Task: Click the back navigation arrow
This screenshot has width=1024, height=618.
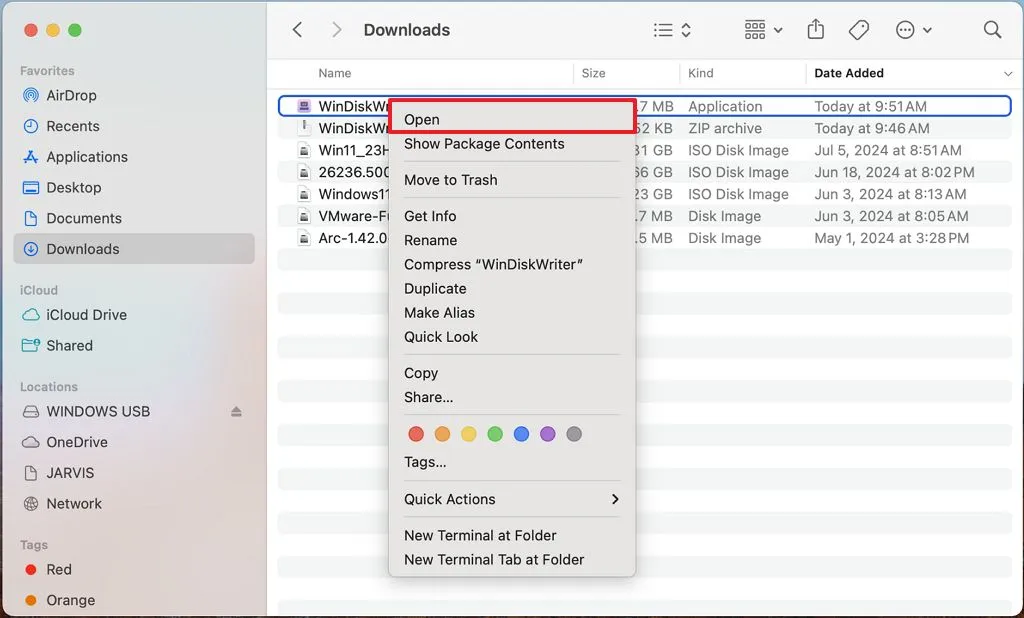Action: point(297,30)
